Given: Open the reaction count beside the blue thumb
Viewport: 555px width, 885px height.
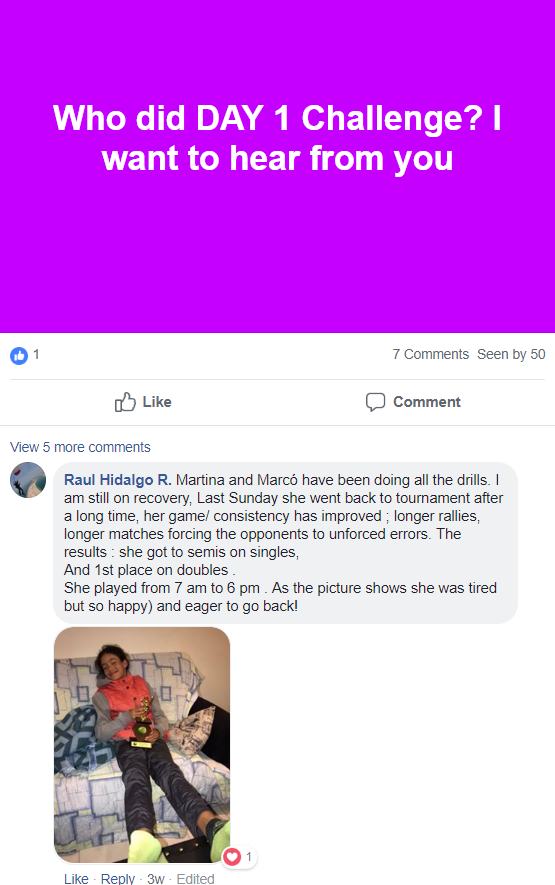Looking at the screenshot, I should point(36,354).
